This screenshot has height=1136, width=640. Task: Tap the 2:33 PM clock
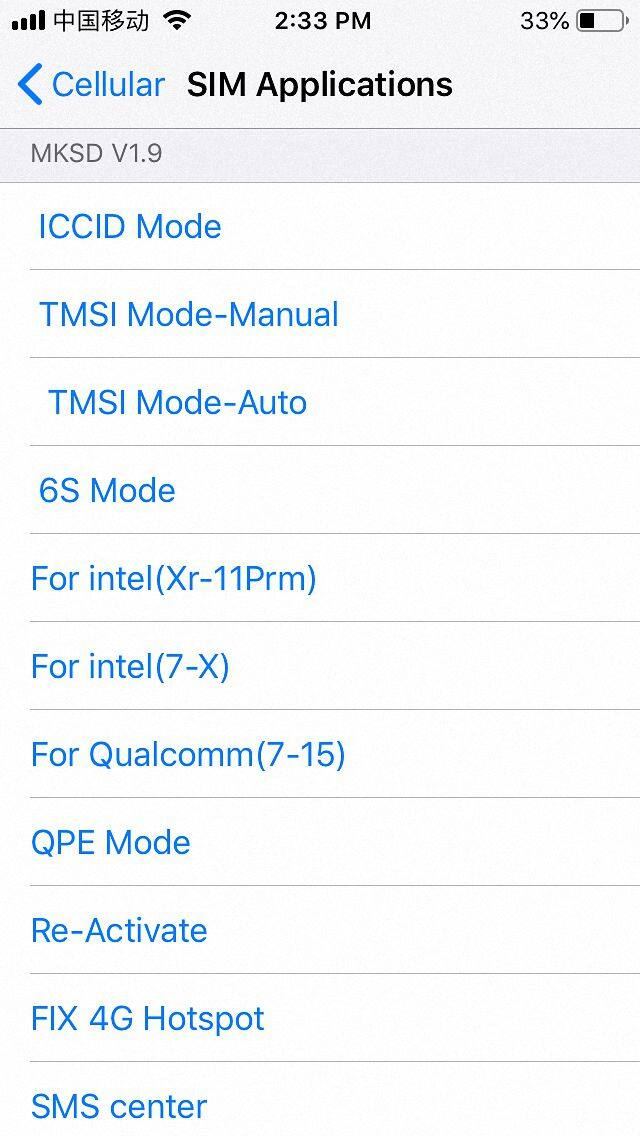coord(322,20)
